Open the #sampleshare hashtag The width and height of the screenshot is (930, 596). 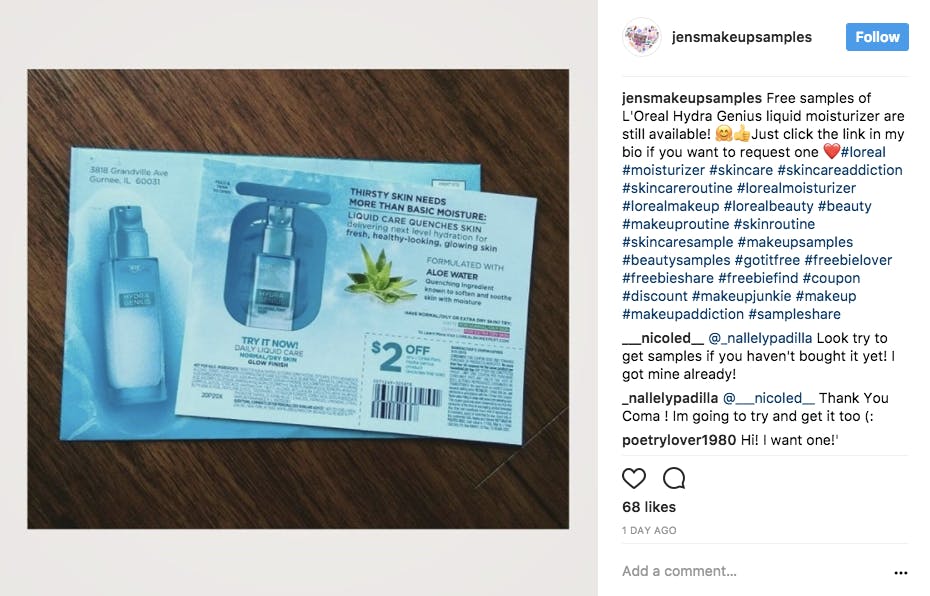794,314
